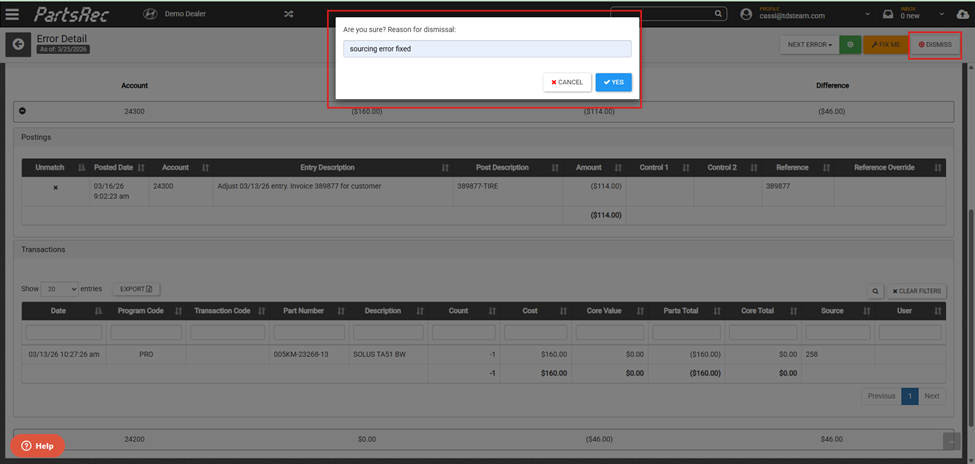Sort Transactions by Cost column
Screen dimensions: 975x464
click(535, 310)
